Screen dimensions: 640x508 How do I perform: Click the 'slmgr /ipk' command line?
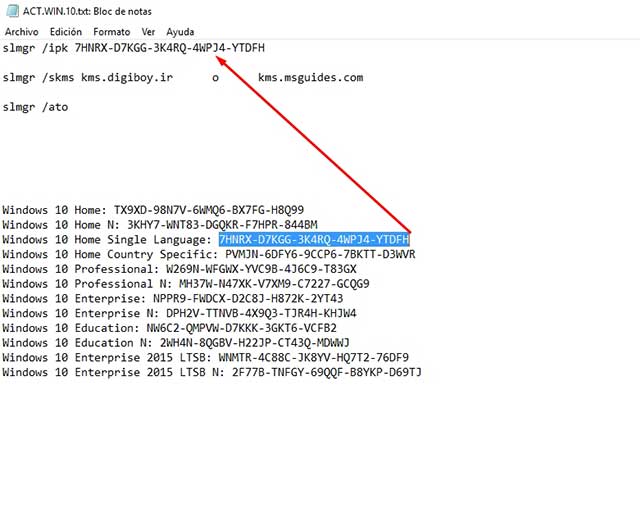point(133,48)
